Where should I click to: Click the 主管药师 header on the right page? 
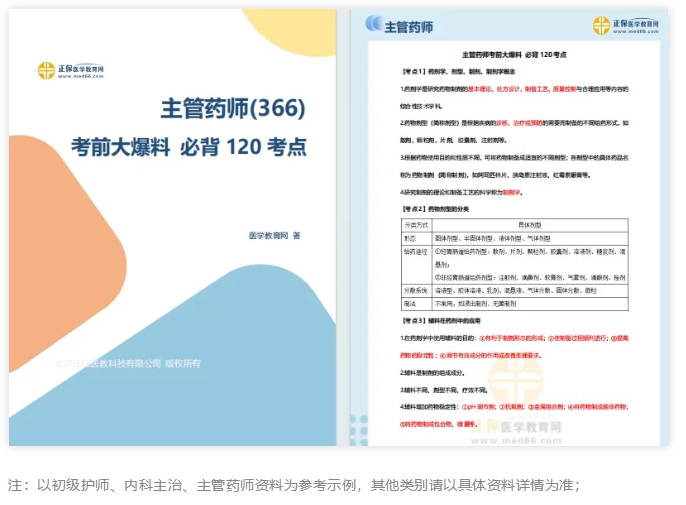point(409,26)
